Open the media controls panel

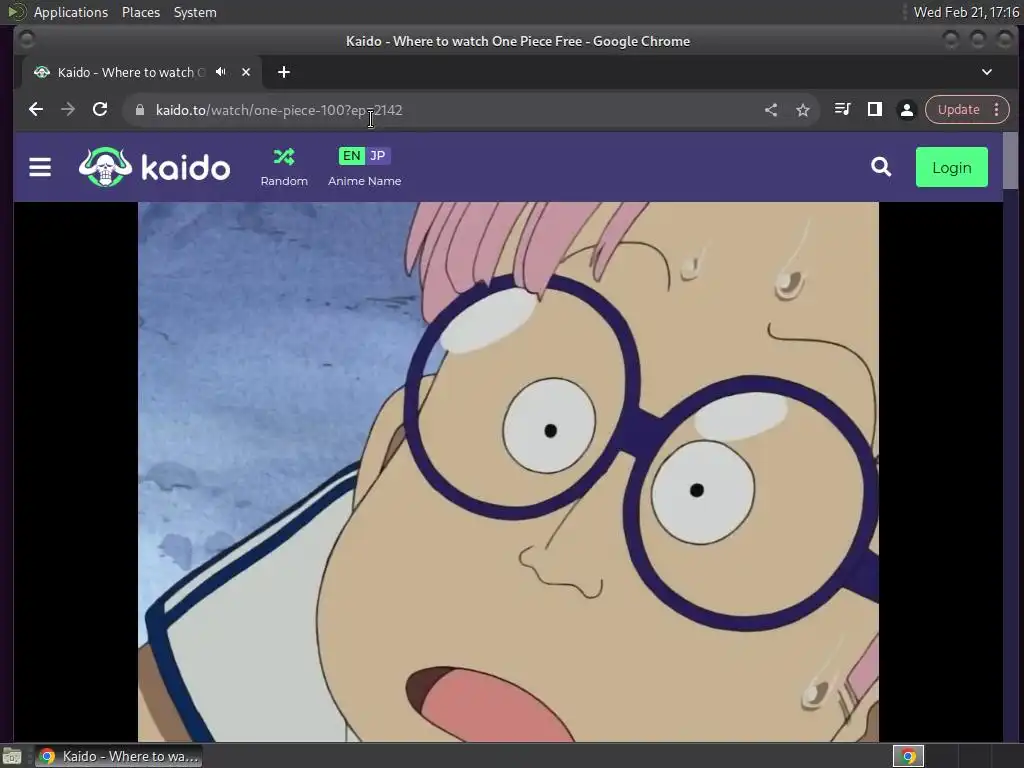click(x=842, y=110)
